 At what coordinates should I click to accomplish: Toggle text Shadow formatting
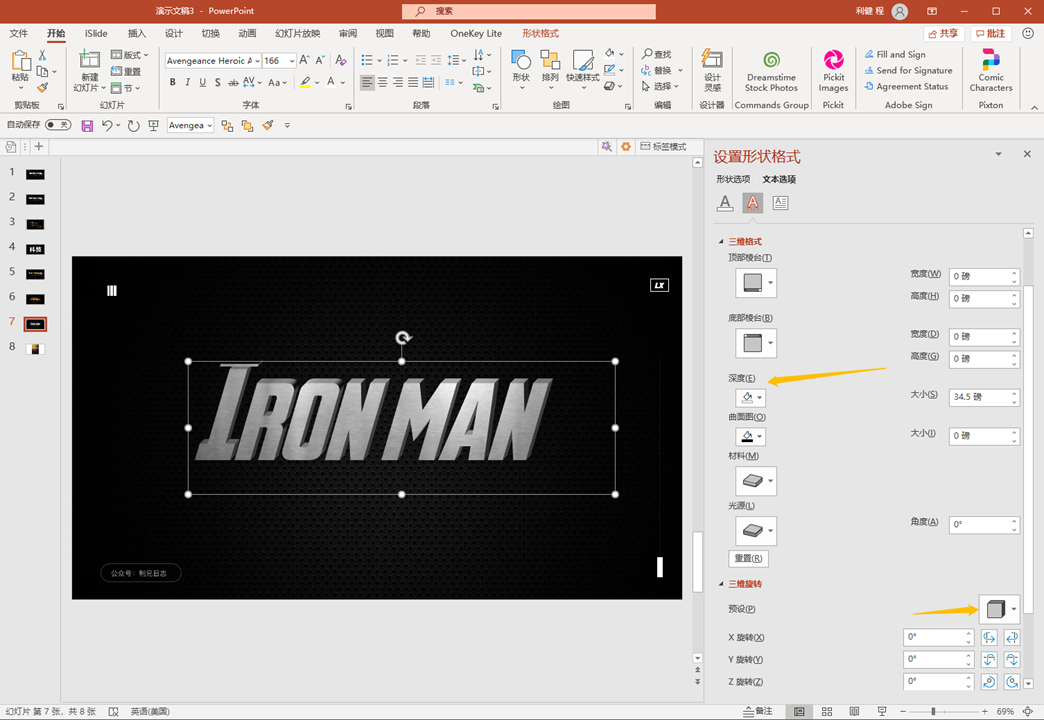point(218,83)
